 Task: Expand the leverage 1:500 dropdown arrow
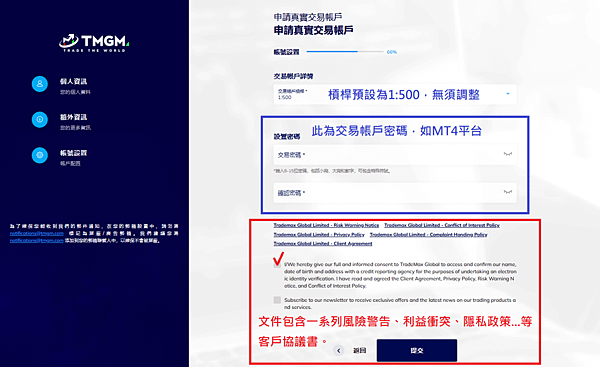point(508,94)
